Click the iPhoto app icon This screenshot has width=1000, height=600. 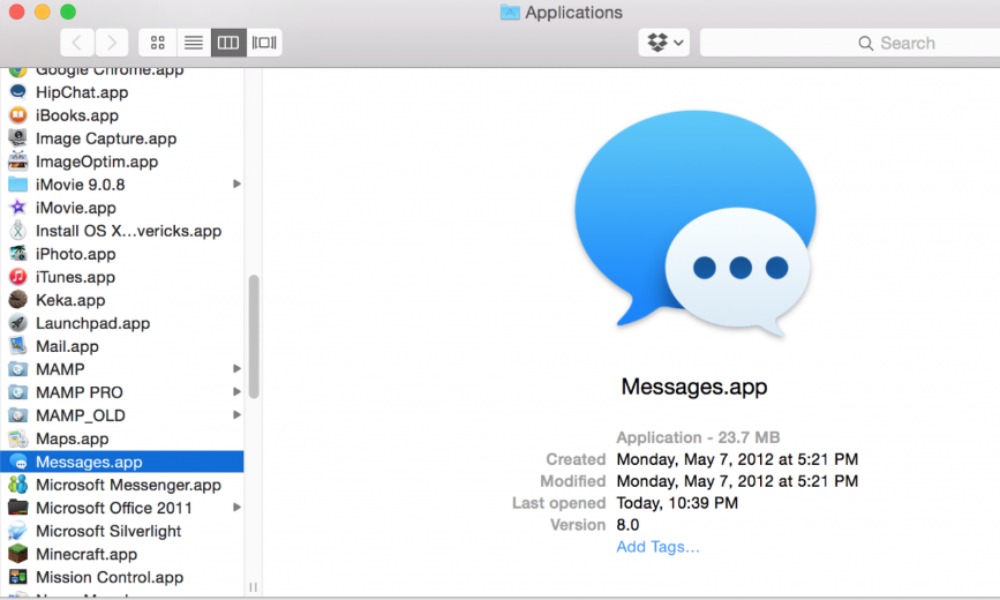(x=18, y=254)
